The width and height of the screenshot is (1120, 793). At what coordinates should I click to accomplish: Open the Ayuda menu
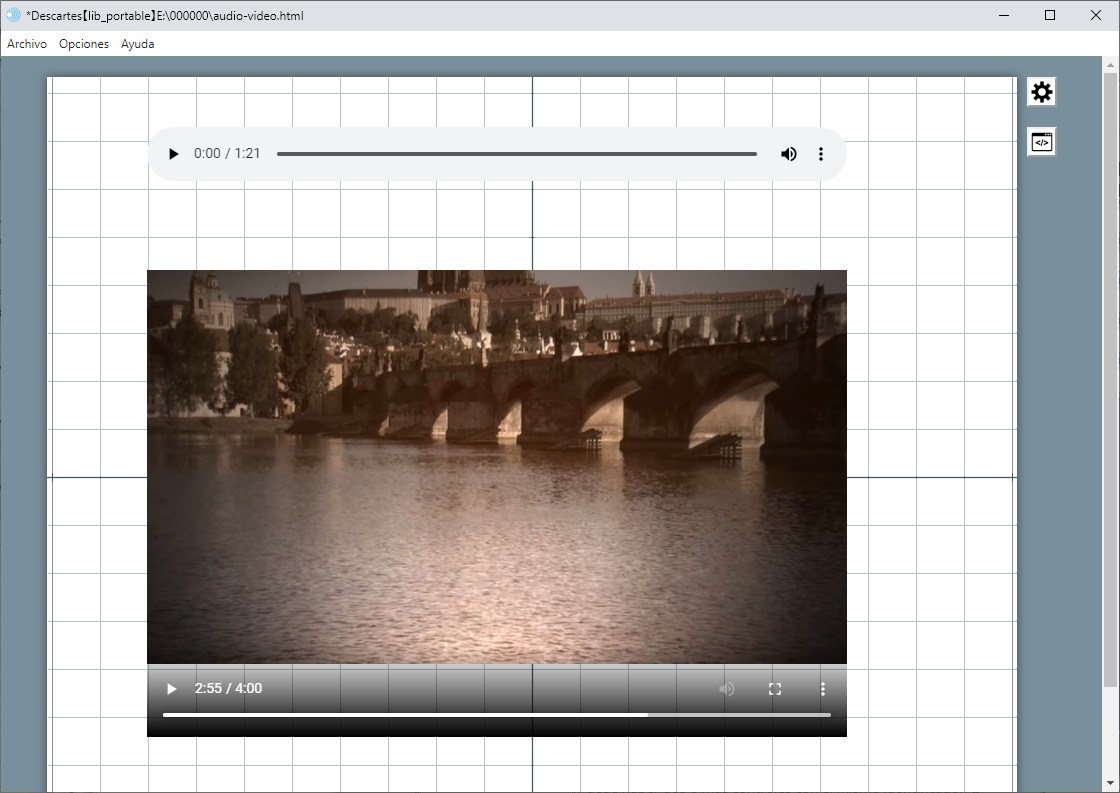click(x=138, y=44)
